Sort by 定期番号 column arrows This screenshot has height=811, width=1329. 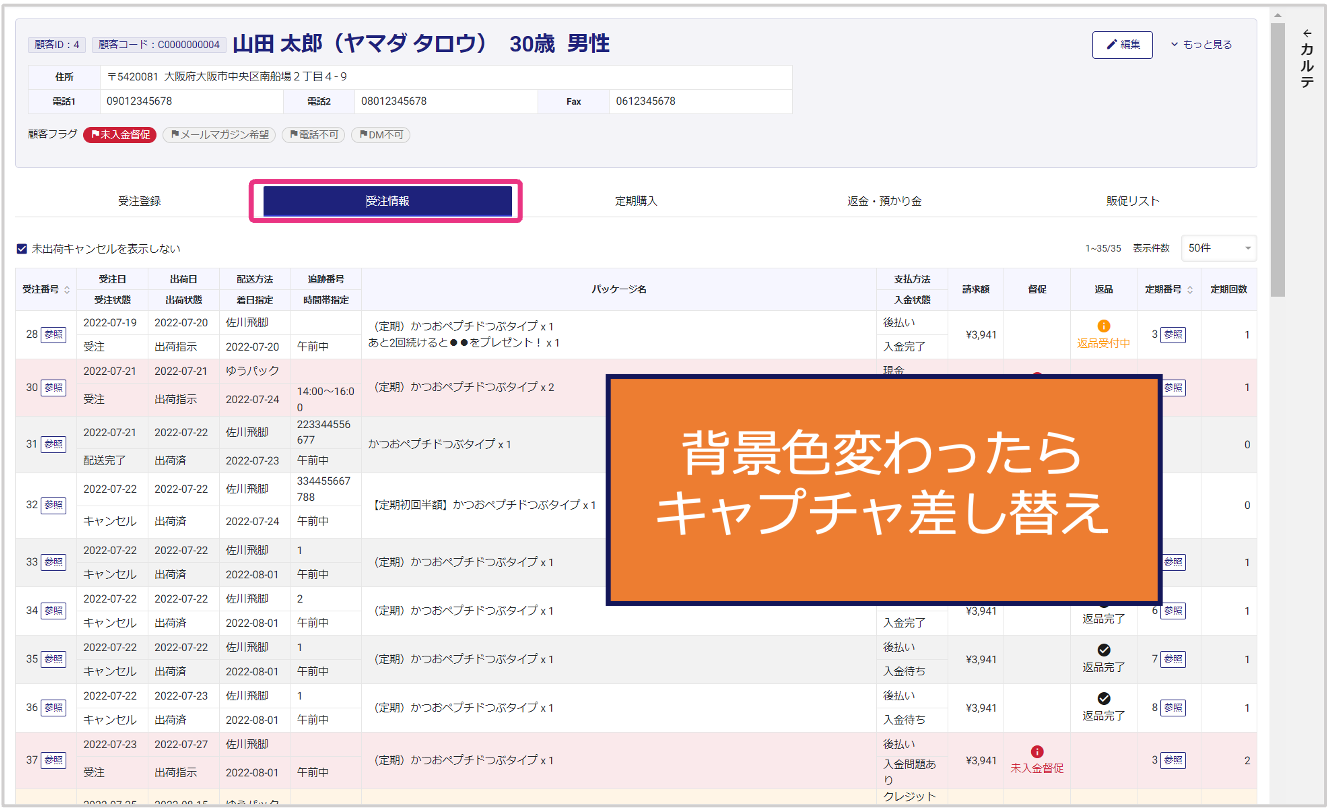click(x=1189, y=290)
